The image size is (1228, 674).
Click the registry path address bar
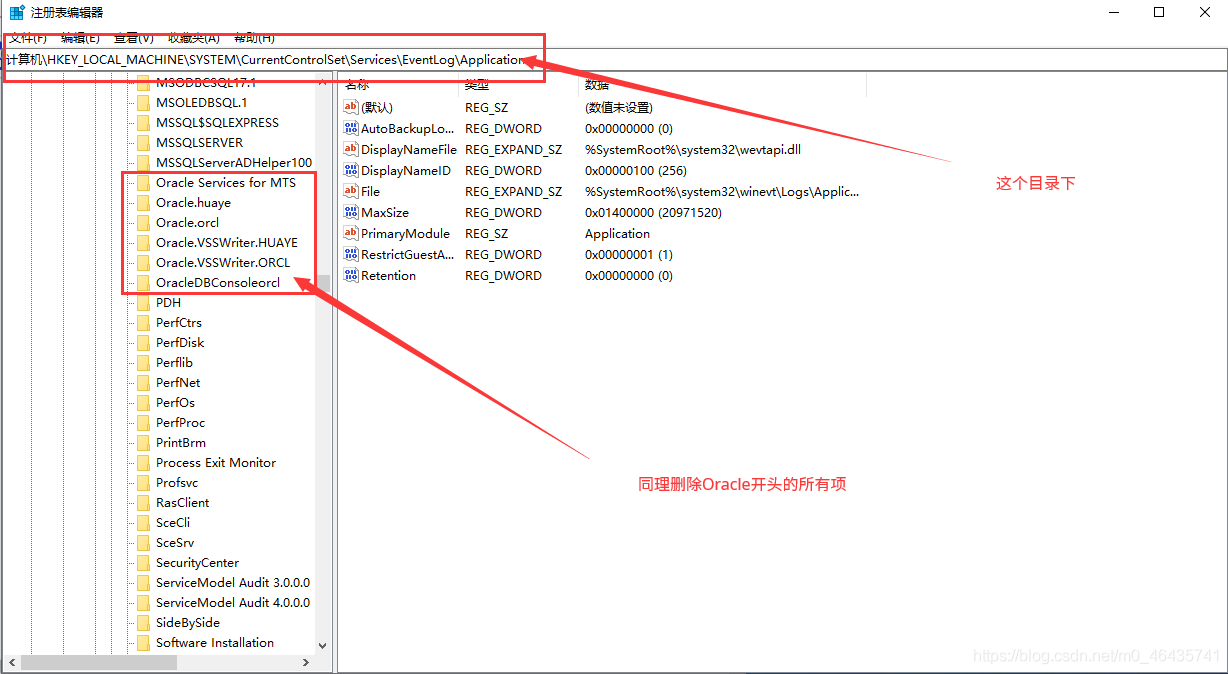tap(614, 60)
